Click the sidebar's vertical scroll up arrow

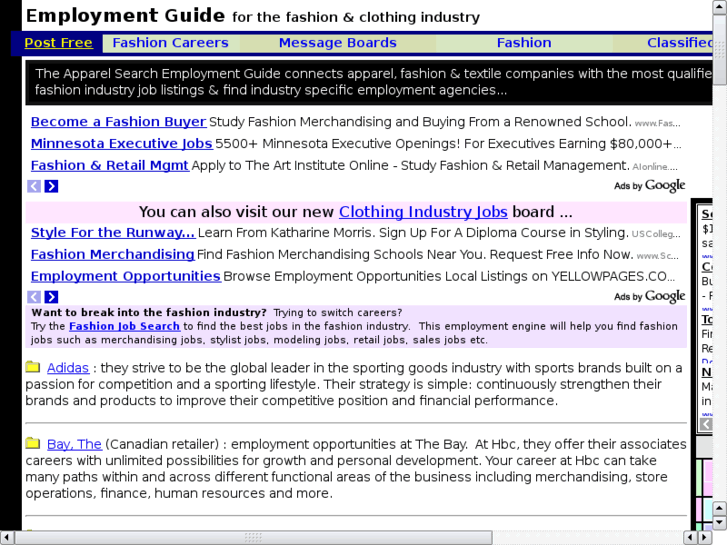pos(720,508)
